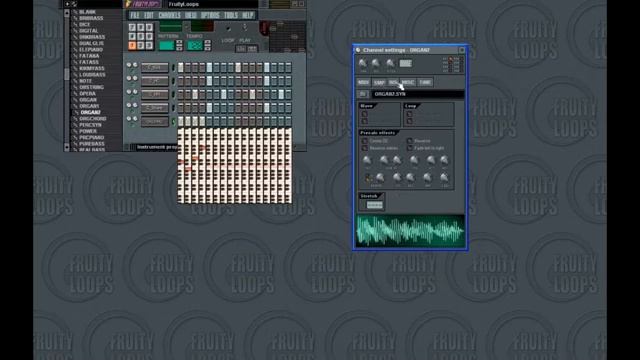This screenshot has width=640, height=360.
Task: Select the BLANK preset in browser
Action: (x=87, y=12)
